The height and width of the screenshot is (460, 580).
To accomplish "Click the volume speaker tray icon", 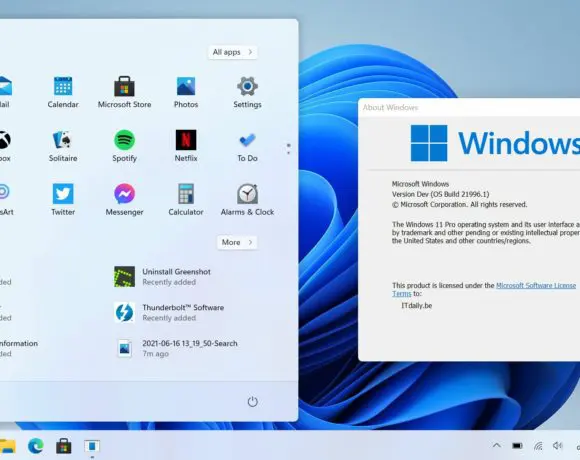I will point(558,446).
